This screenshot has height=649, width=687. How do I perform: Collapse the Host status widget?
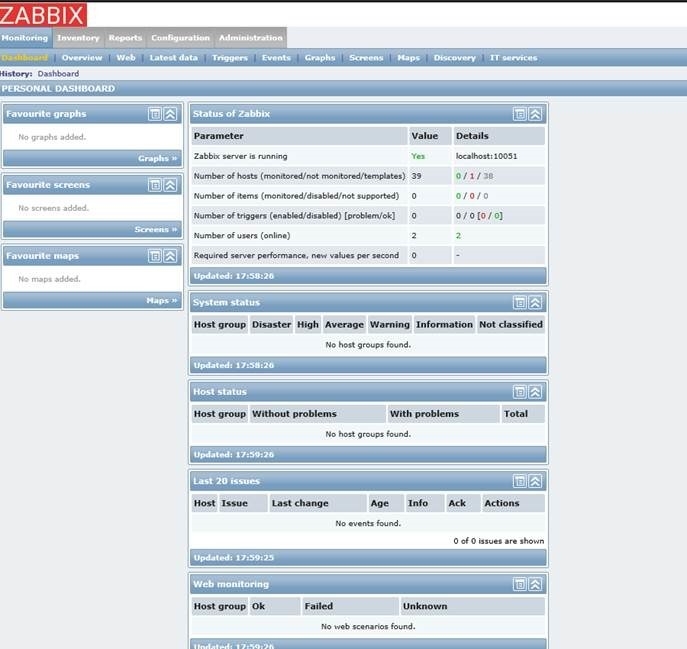535,392
